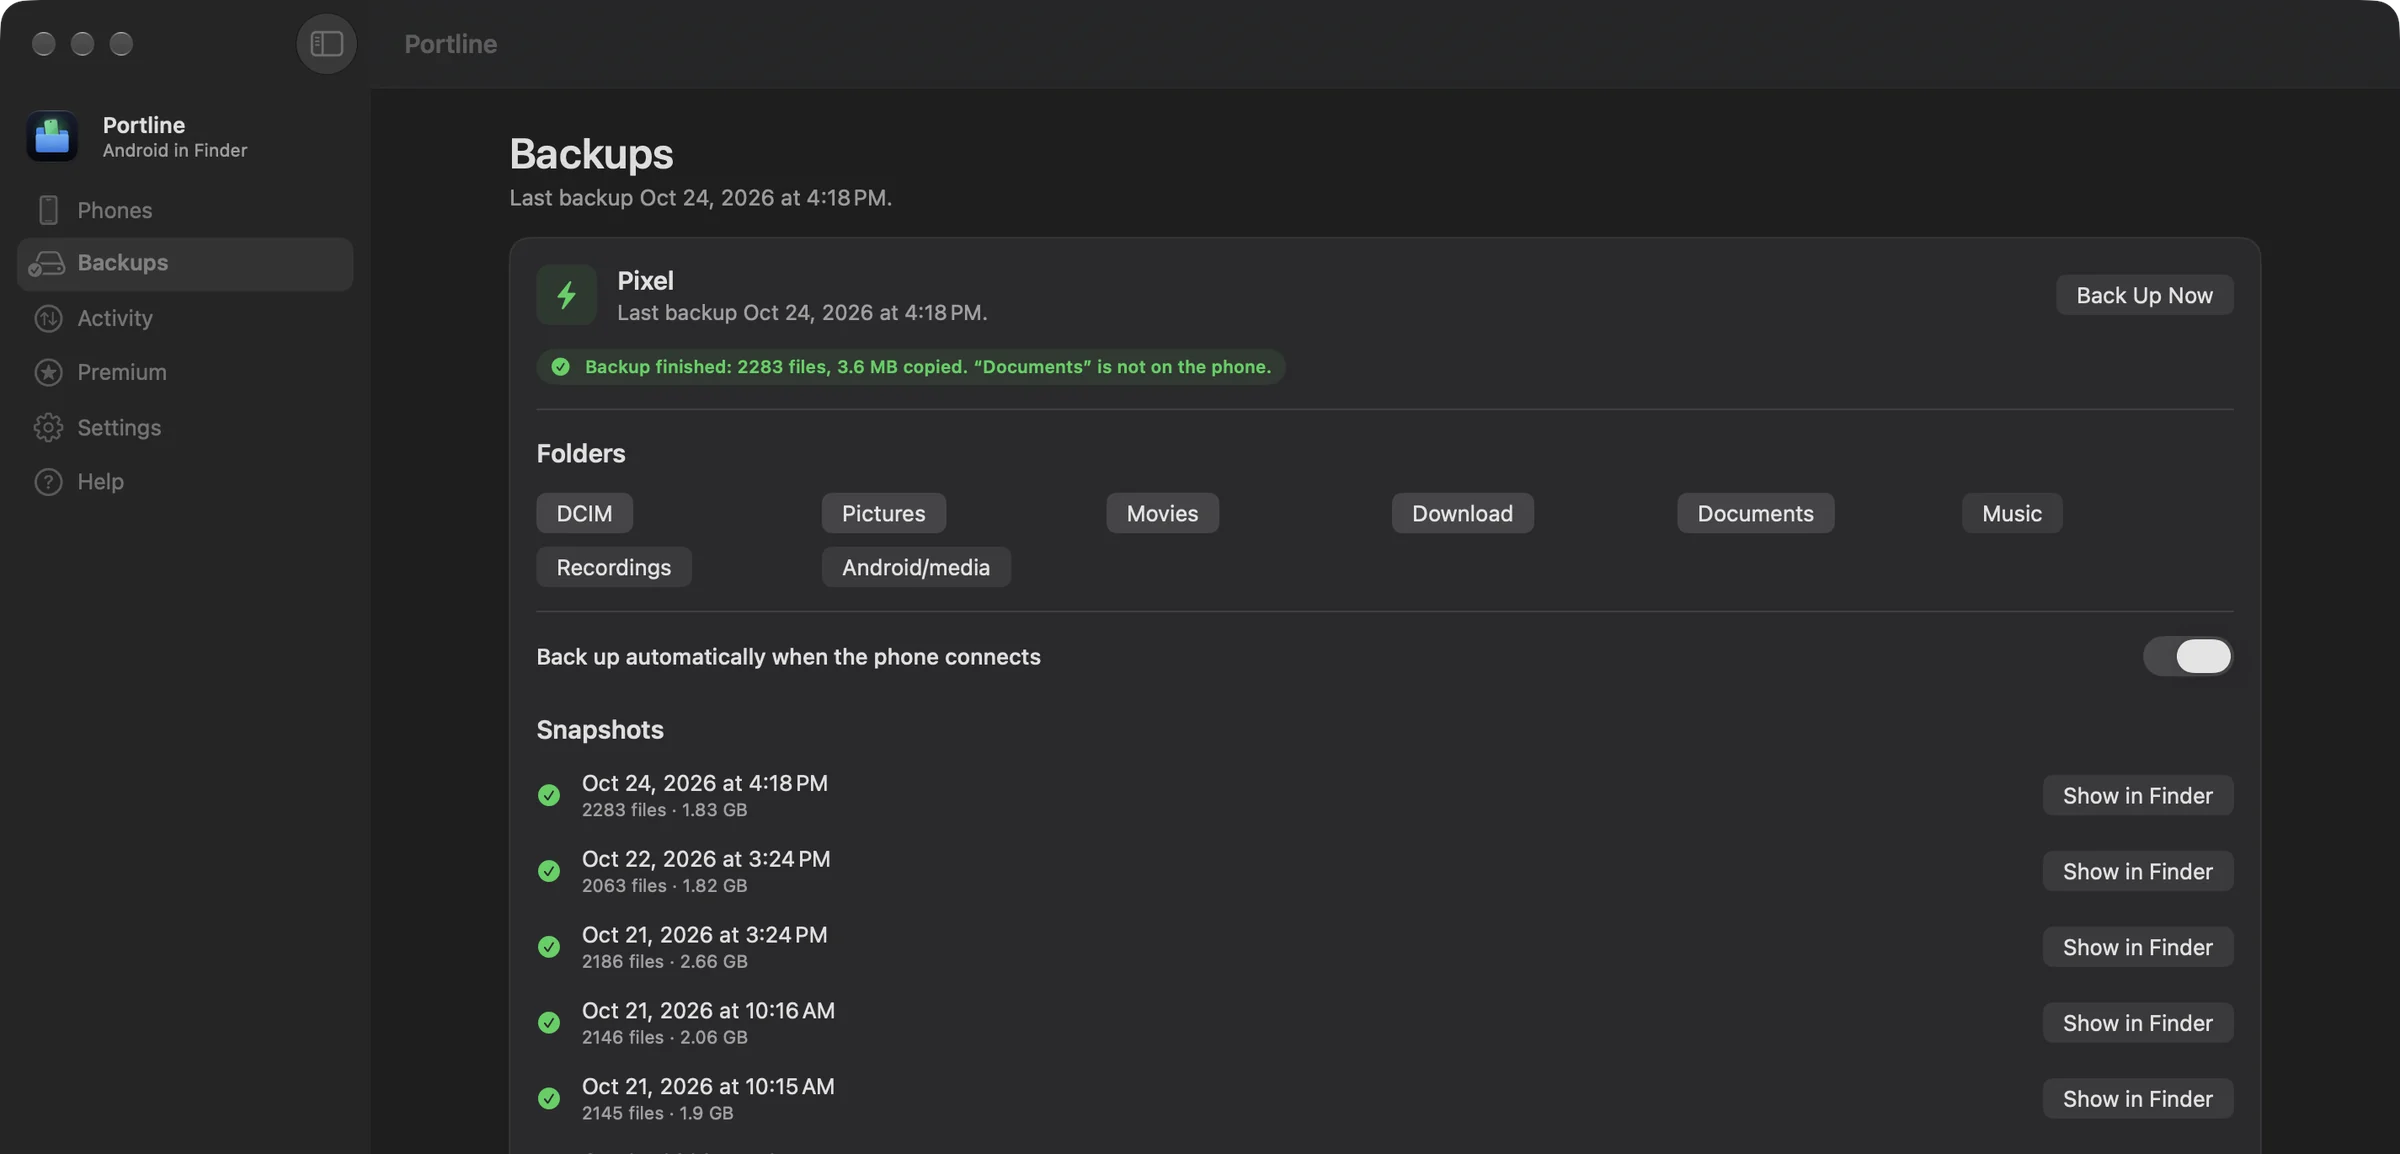The image size is (2400, 1154).
Task: Select the Download folder chip
Action: click(1462, 513)
